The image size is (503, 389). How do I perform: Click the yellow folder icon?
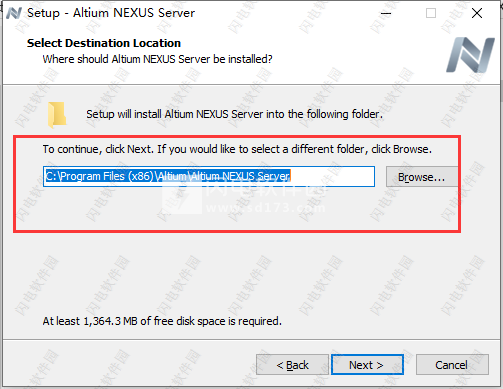[x=57, y=115]
